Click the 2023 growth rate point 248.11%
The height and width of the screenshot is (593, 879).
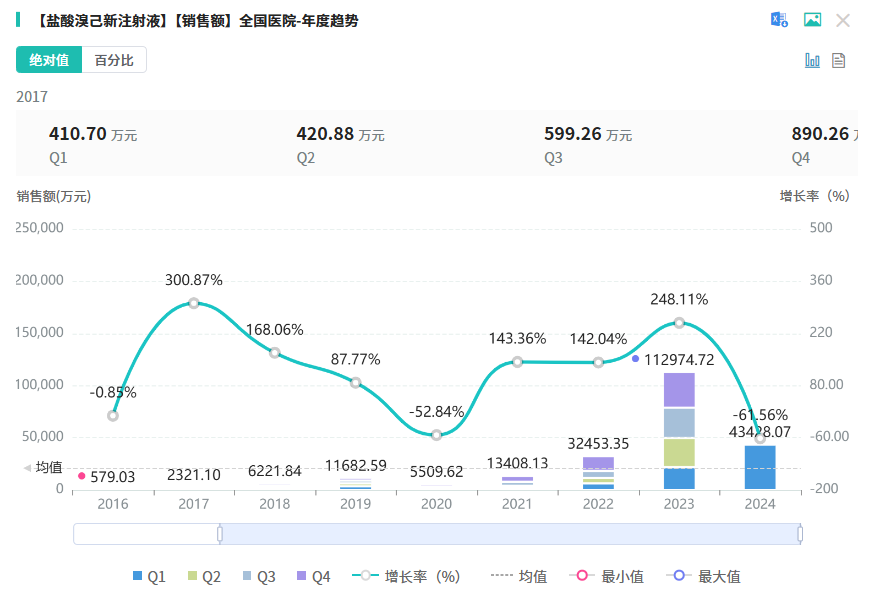(x=679, y=323)
